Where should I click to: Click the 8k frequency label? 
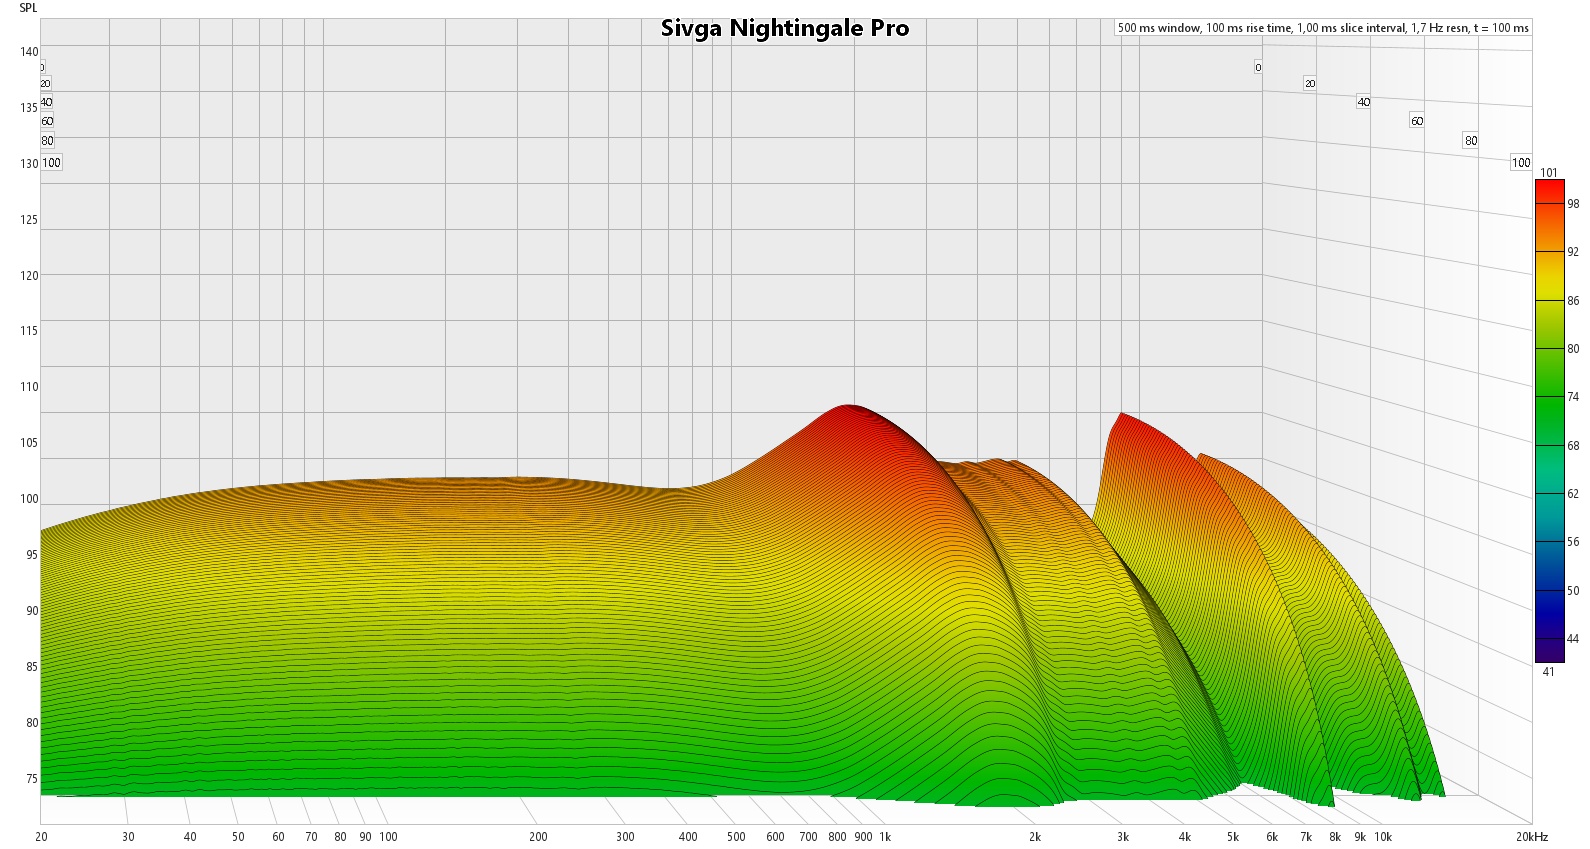(x=1335, y=837)
